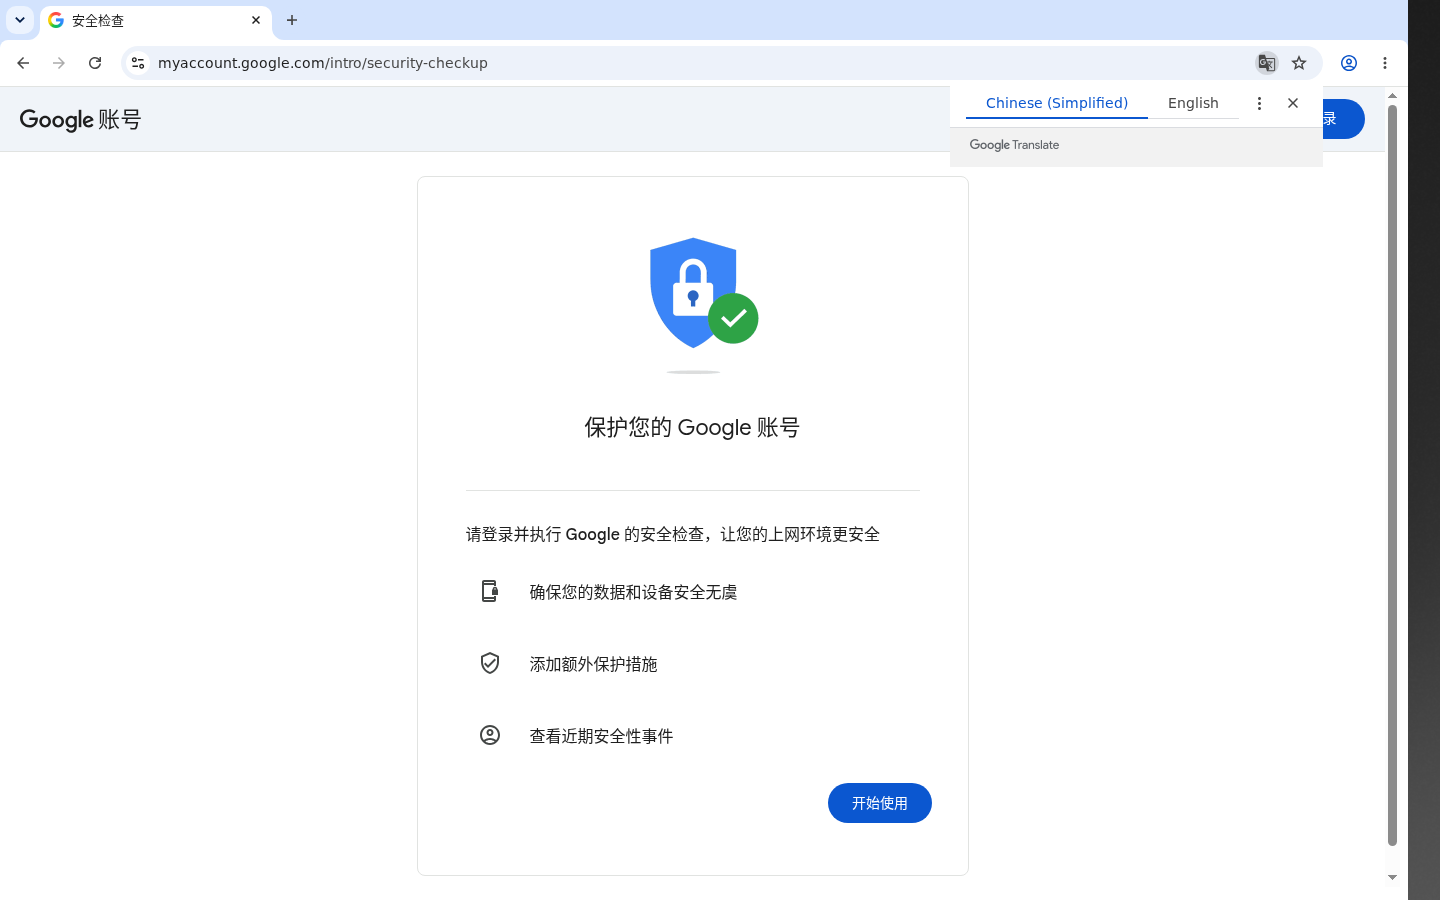This screenshot has height=900, width=1440.
Task: Click the sentence starting 请登录并执行 Google
Action: coord(673,534)
